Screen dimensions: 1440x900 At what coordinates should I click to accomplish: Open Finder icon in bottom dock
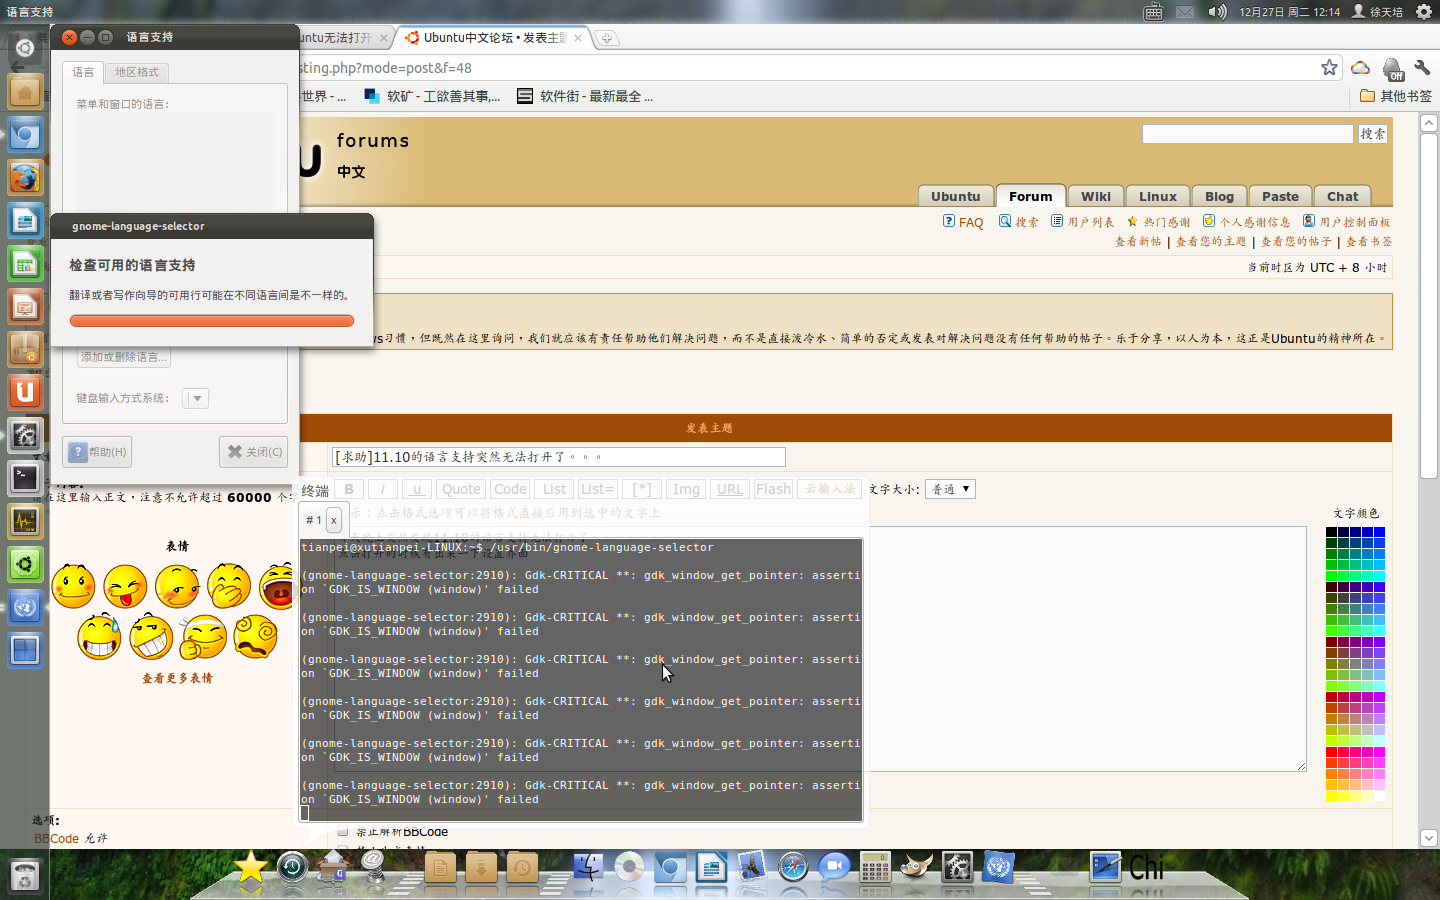(588, 867)
